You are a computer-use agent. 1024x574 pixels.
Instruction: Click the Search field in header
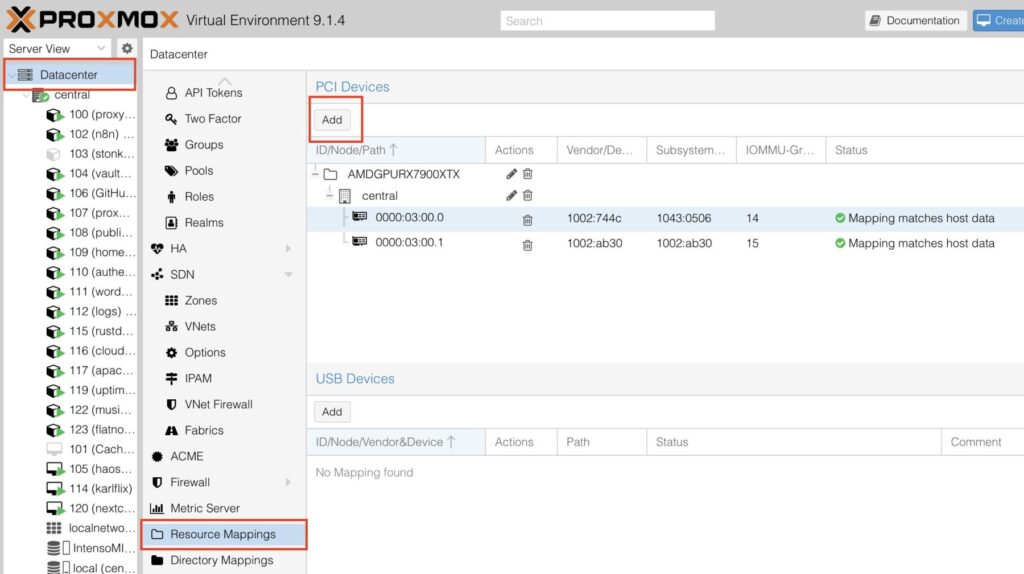607,20
